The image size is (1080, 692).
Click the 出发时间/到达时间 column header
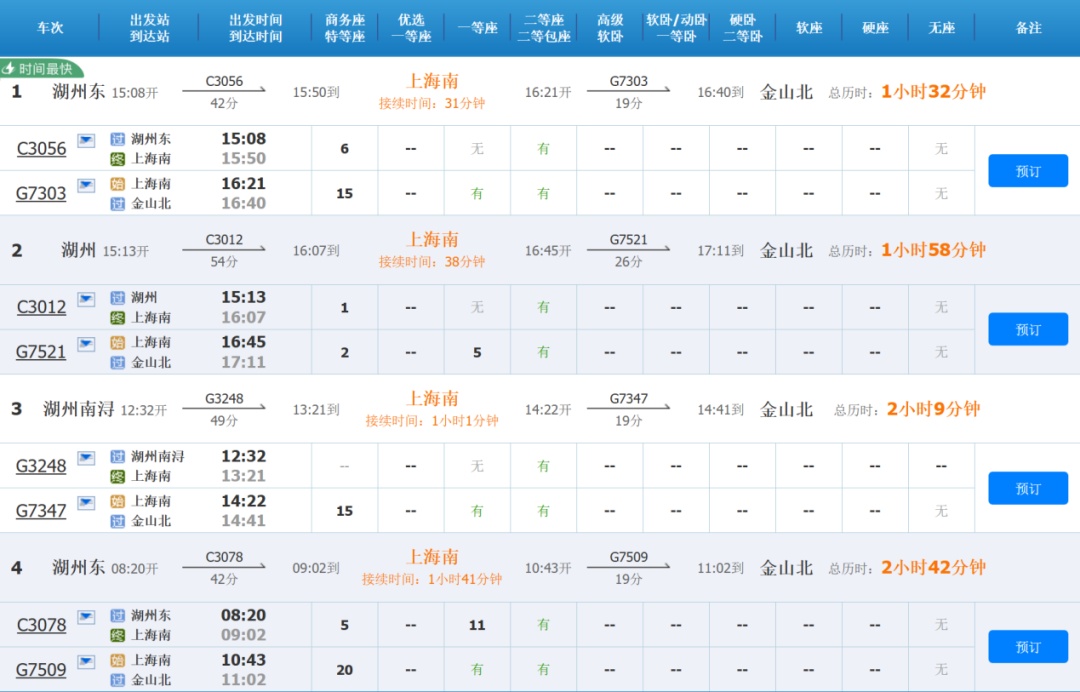(255, 28)
